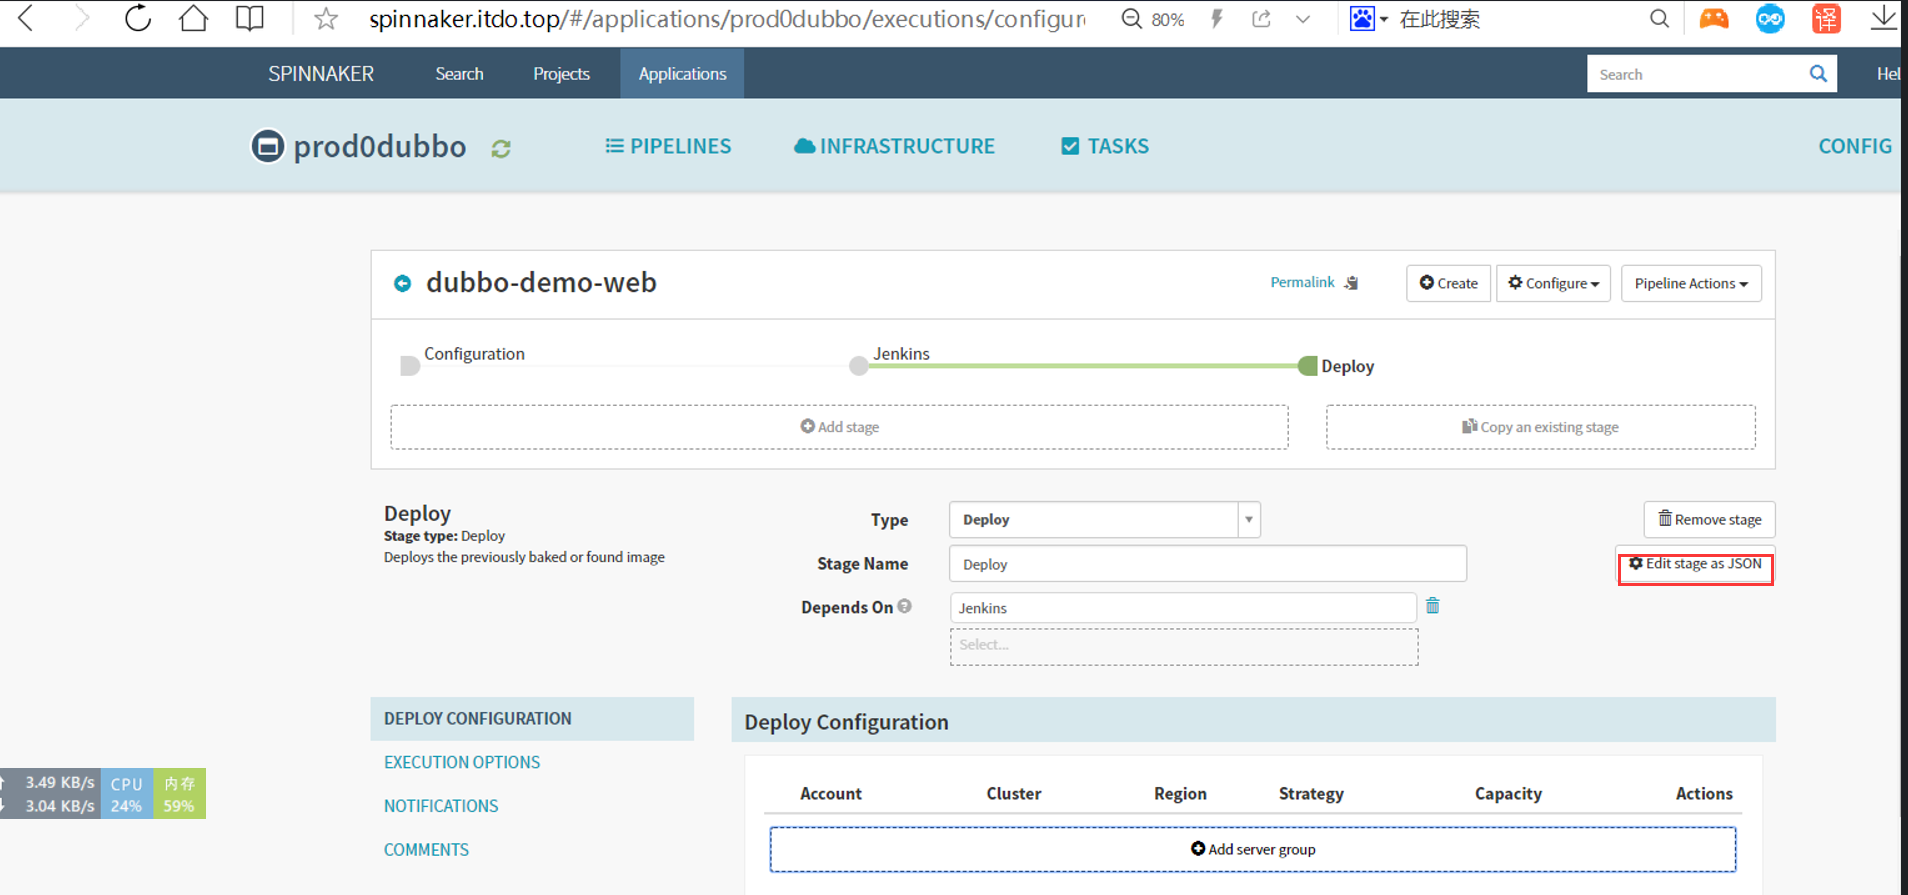Click the SPINNAKER logo link
This screenshot has height=895, width=1908.
pos(321,74)
